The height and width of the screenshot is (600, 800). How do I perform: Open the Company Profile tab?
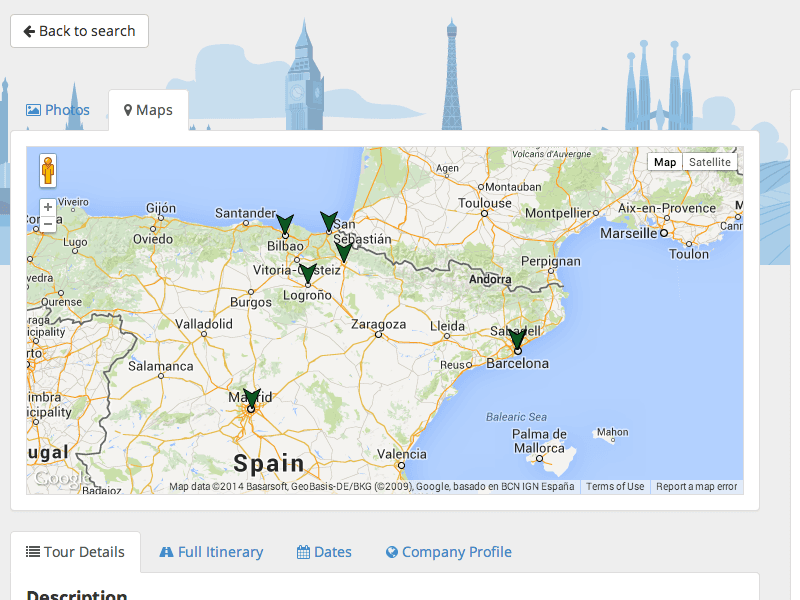coord(448,552)
